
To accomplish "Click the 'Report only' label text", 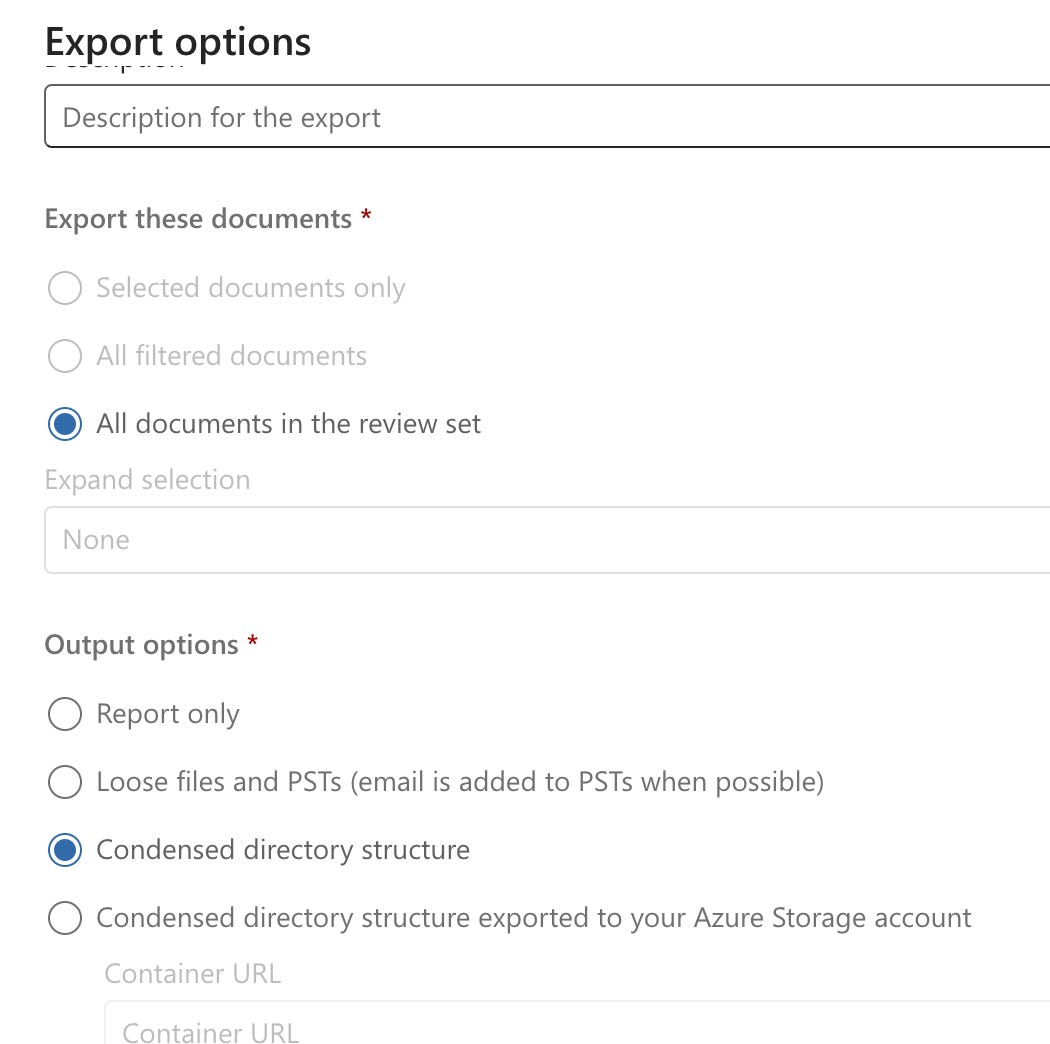I will click(x=168, y=714).
